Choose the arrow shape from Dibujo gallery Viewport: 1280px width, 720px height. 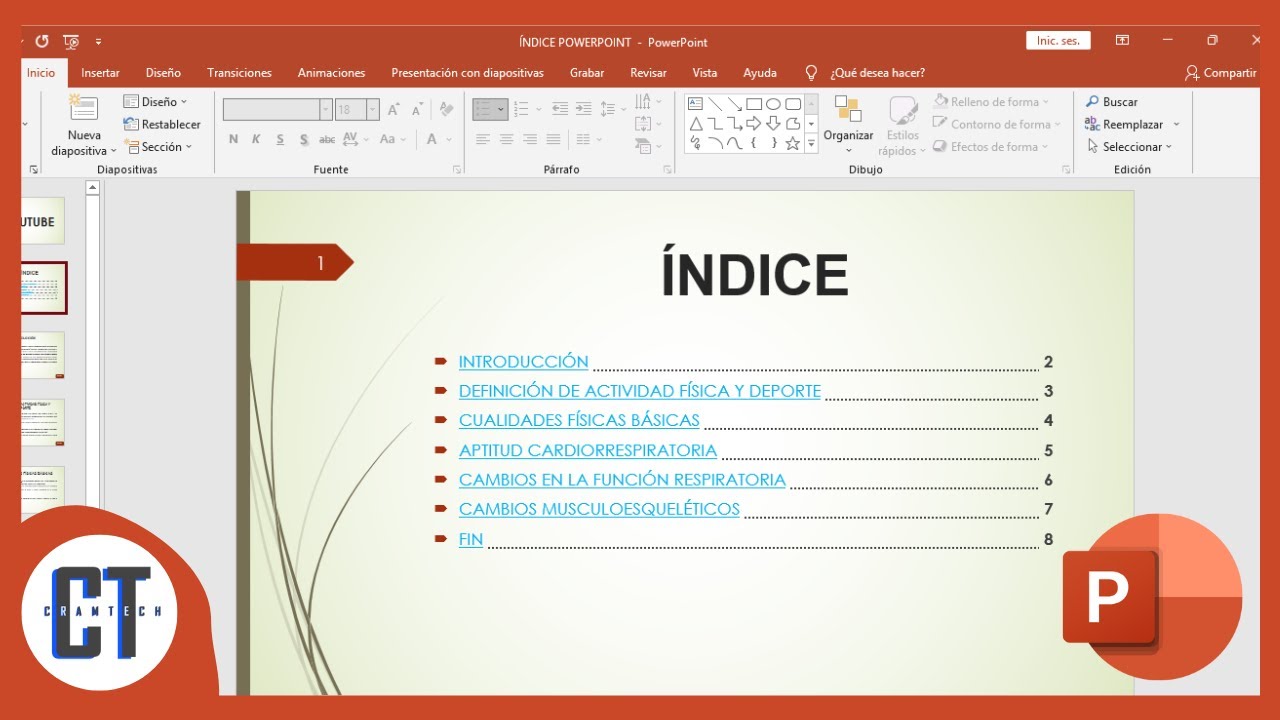pos(754,123)
